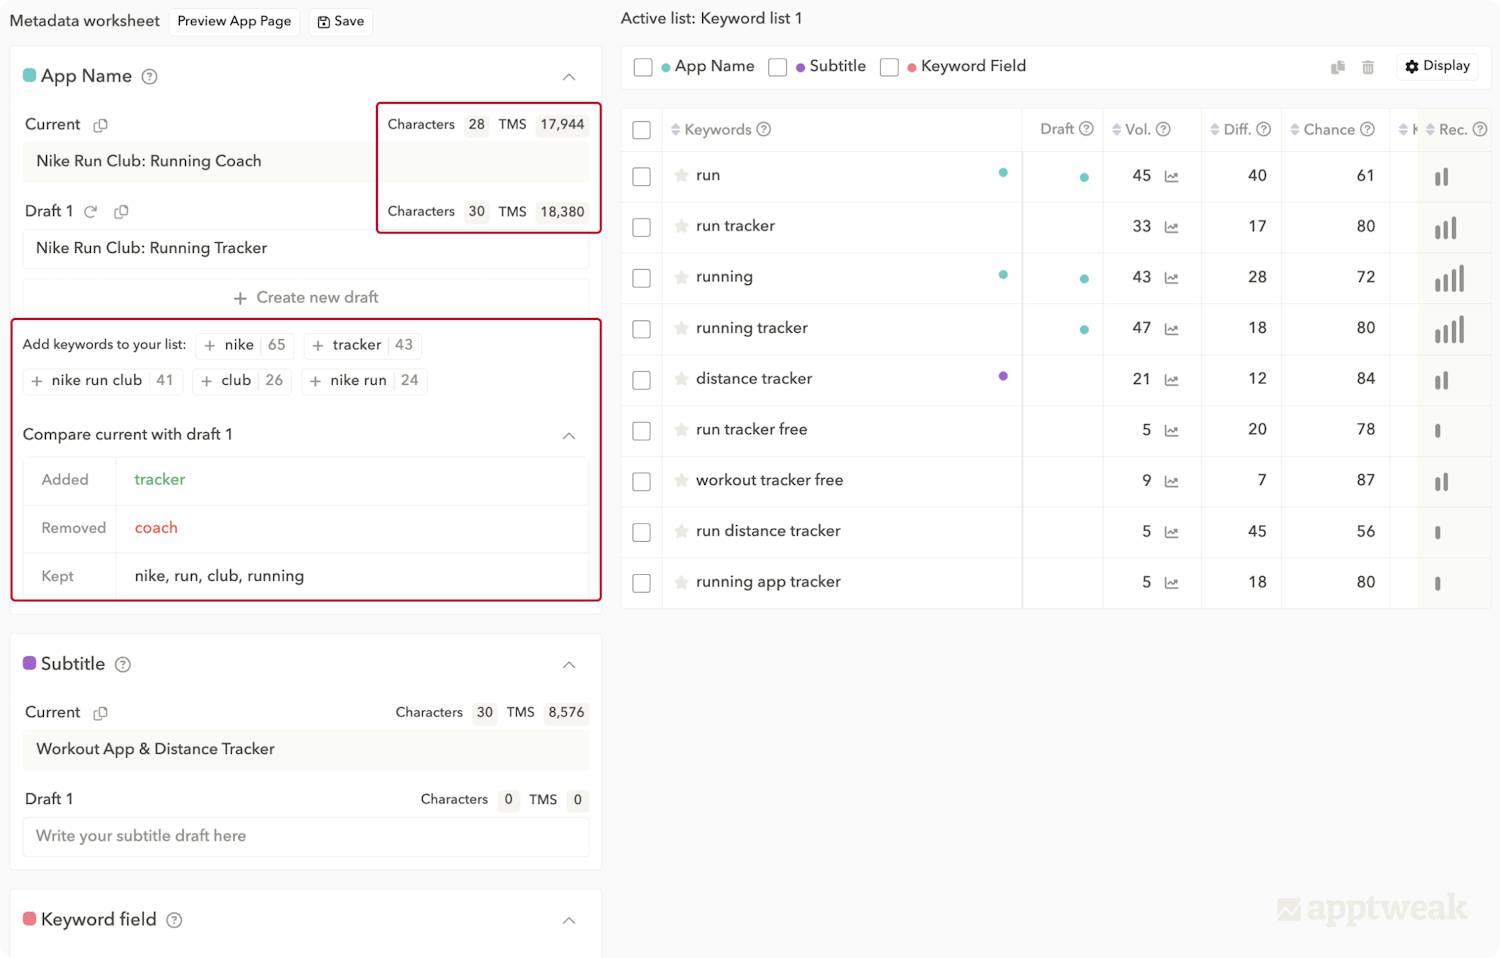Star the keyword 'running tracker'
Image resolution: width=1500 pixels, height=958 pixels.
click(x=681, y=328)
